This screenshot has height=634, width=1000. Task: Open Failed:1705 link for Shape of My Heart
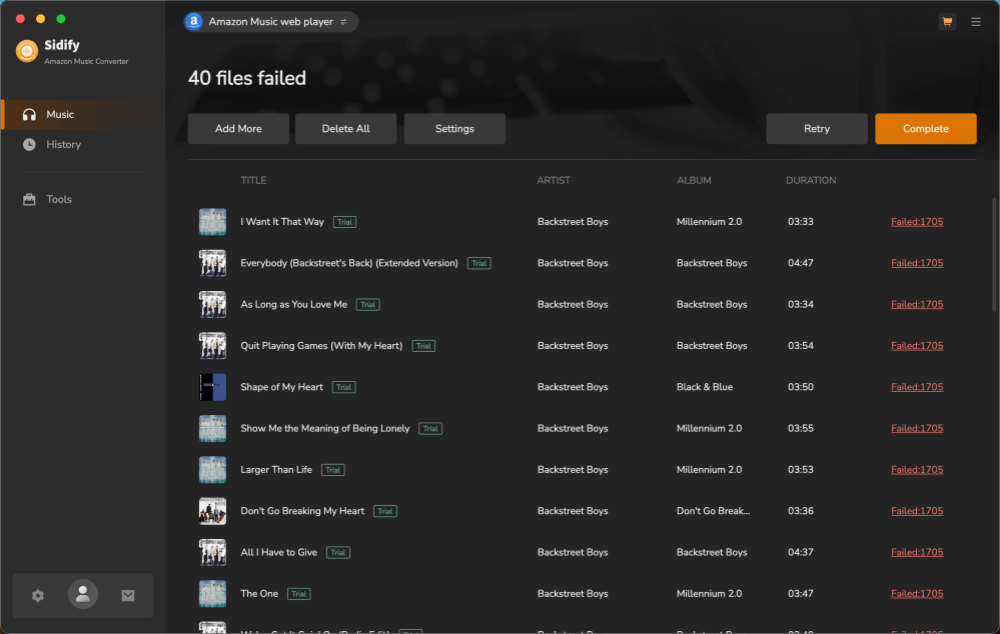click(916, 387)
